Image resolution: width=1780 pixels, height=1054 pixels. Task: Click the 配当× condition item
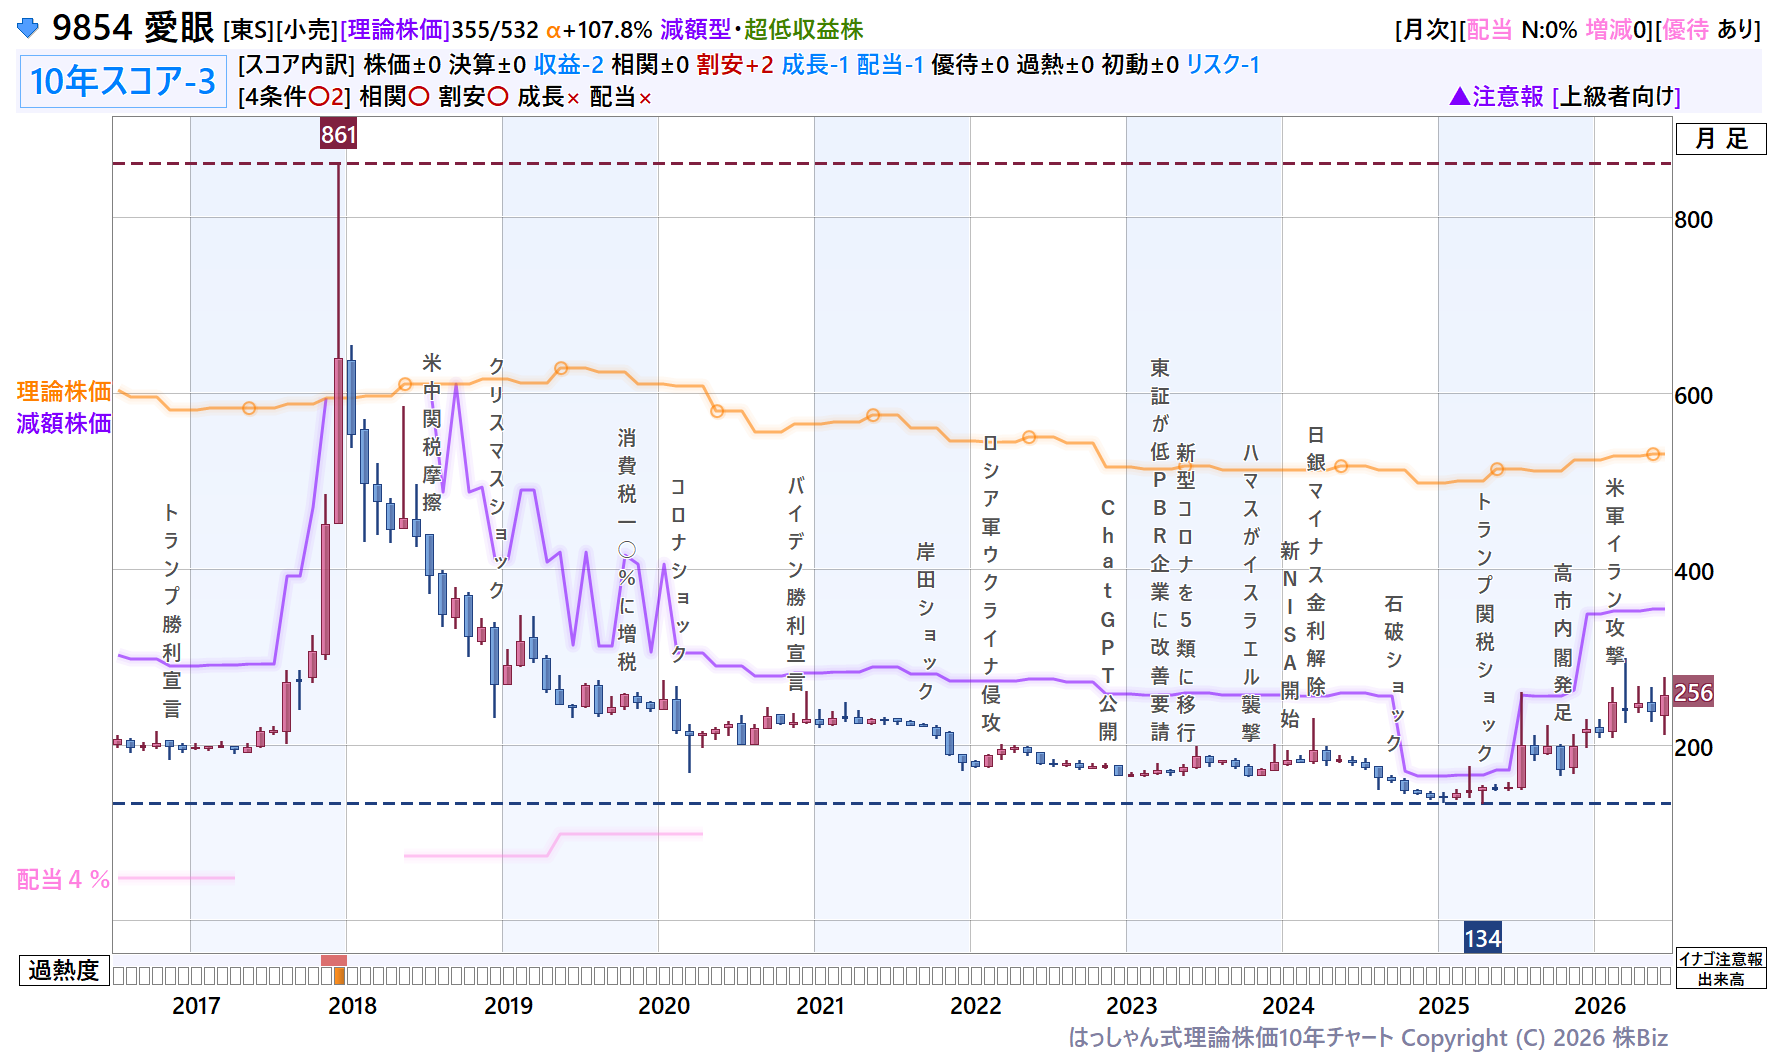(620, 97)
